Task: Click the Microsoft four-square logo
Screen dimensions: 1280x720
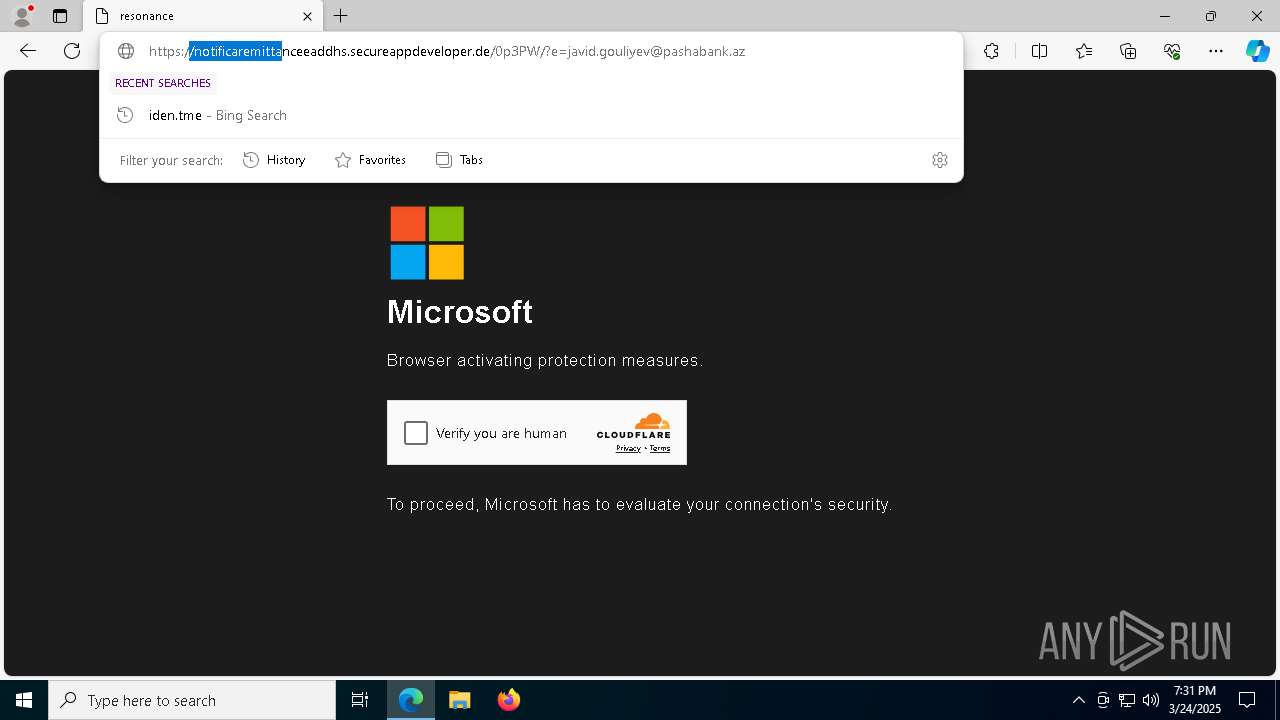Action: pos(427,243)
